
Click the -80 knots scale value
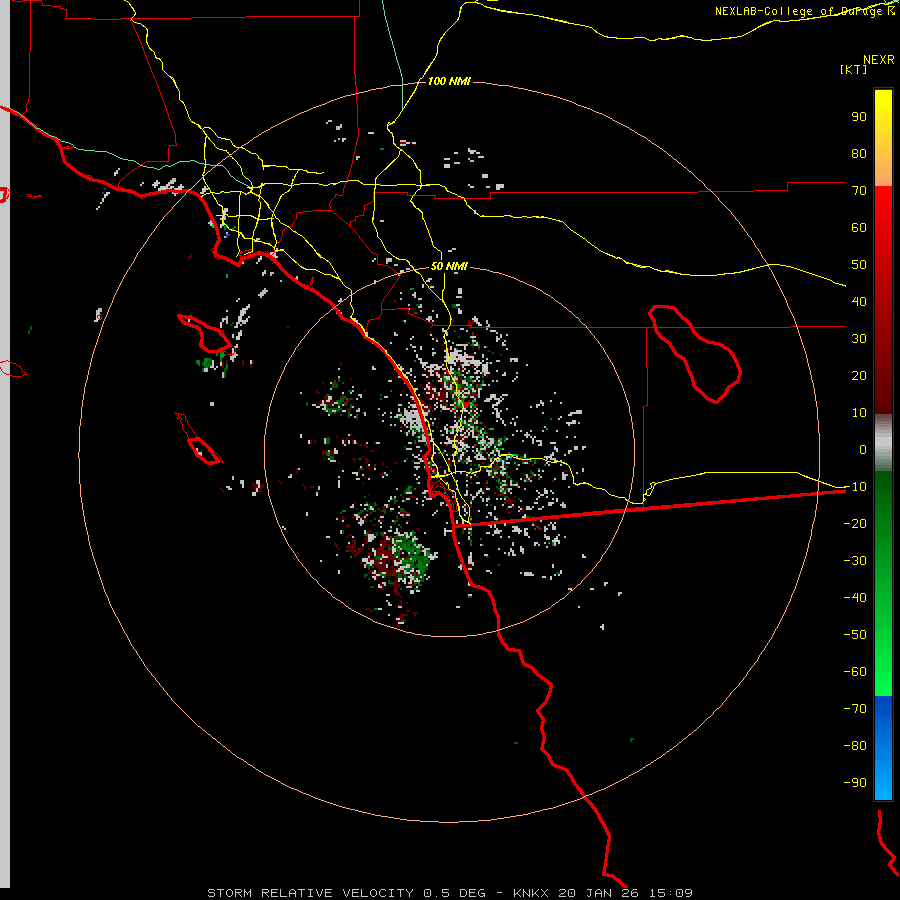[855, 746]
